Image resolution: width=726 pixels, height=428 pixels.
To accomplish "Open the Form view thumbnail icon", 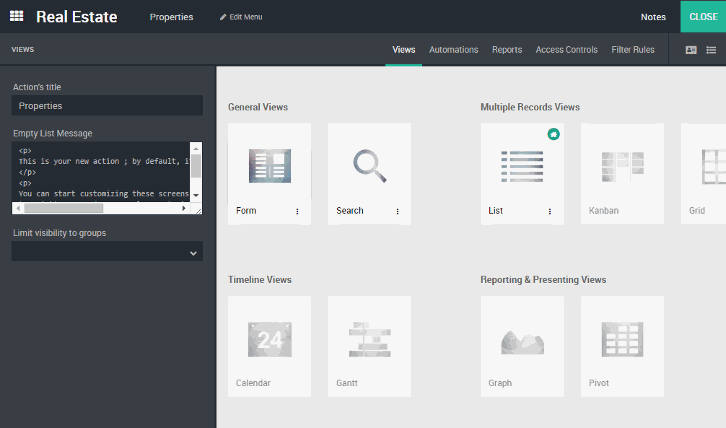I will [270, 166].
